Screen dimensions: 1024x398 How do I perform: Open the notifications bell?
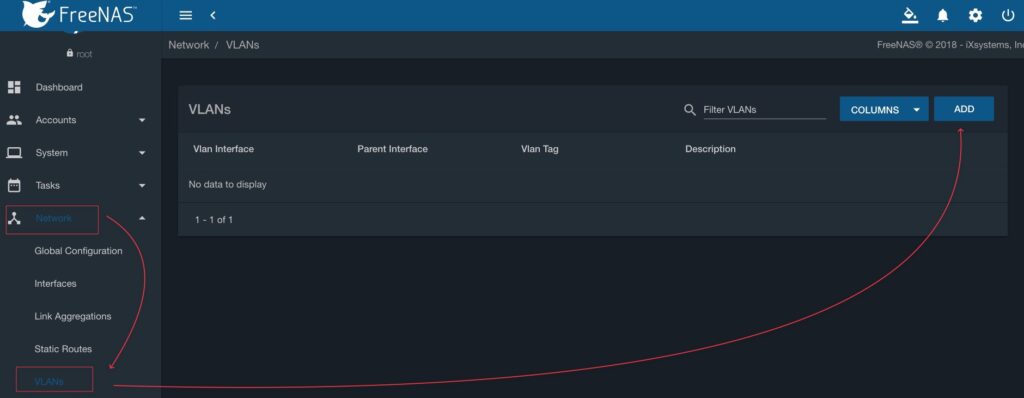(942, 15)
